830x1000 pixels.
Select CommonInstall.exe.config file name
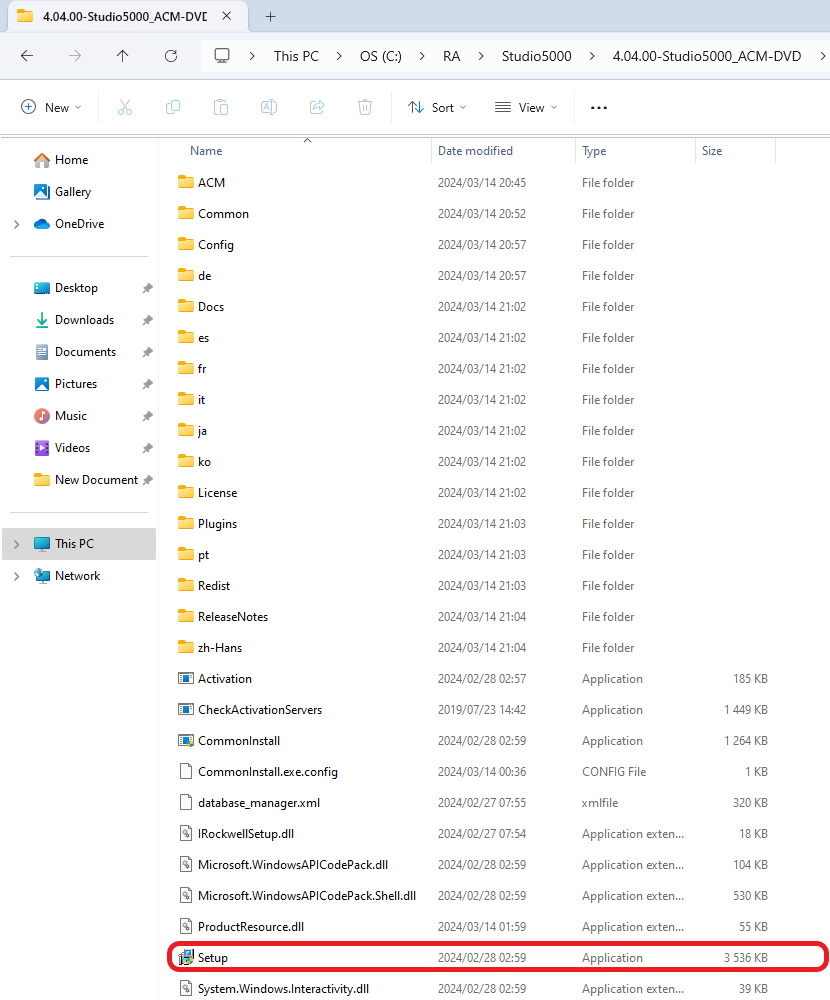(x=268, y=772)
